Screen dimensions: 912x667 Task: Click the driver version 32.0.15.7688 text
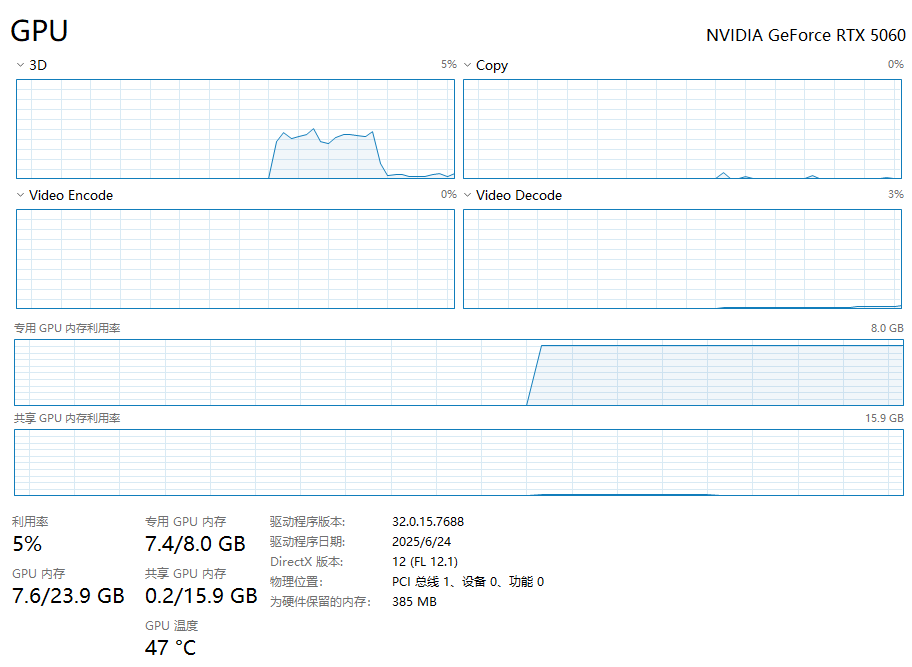[x=427, y=521]
